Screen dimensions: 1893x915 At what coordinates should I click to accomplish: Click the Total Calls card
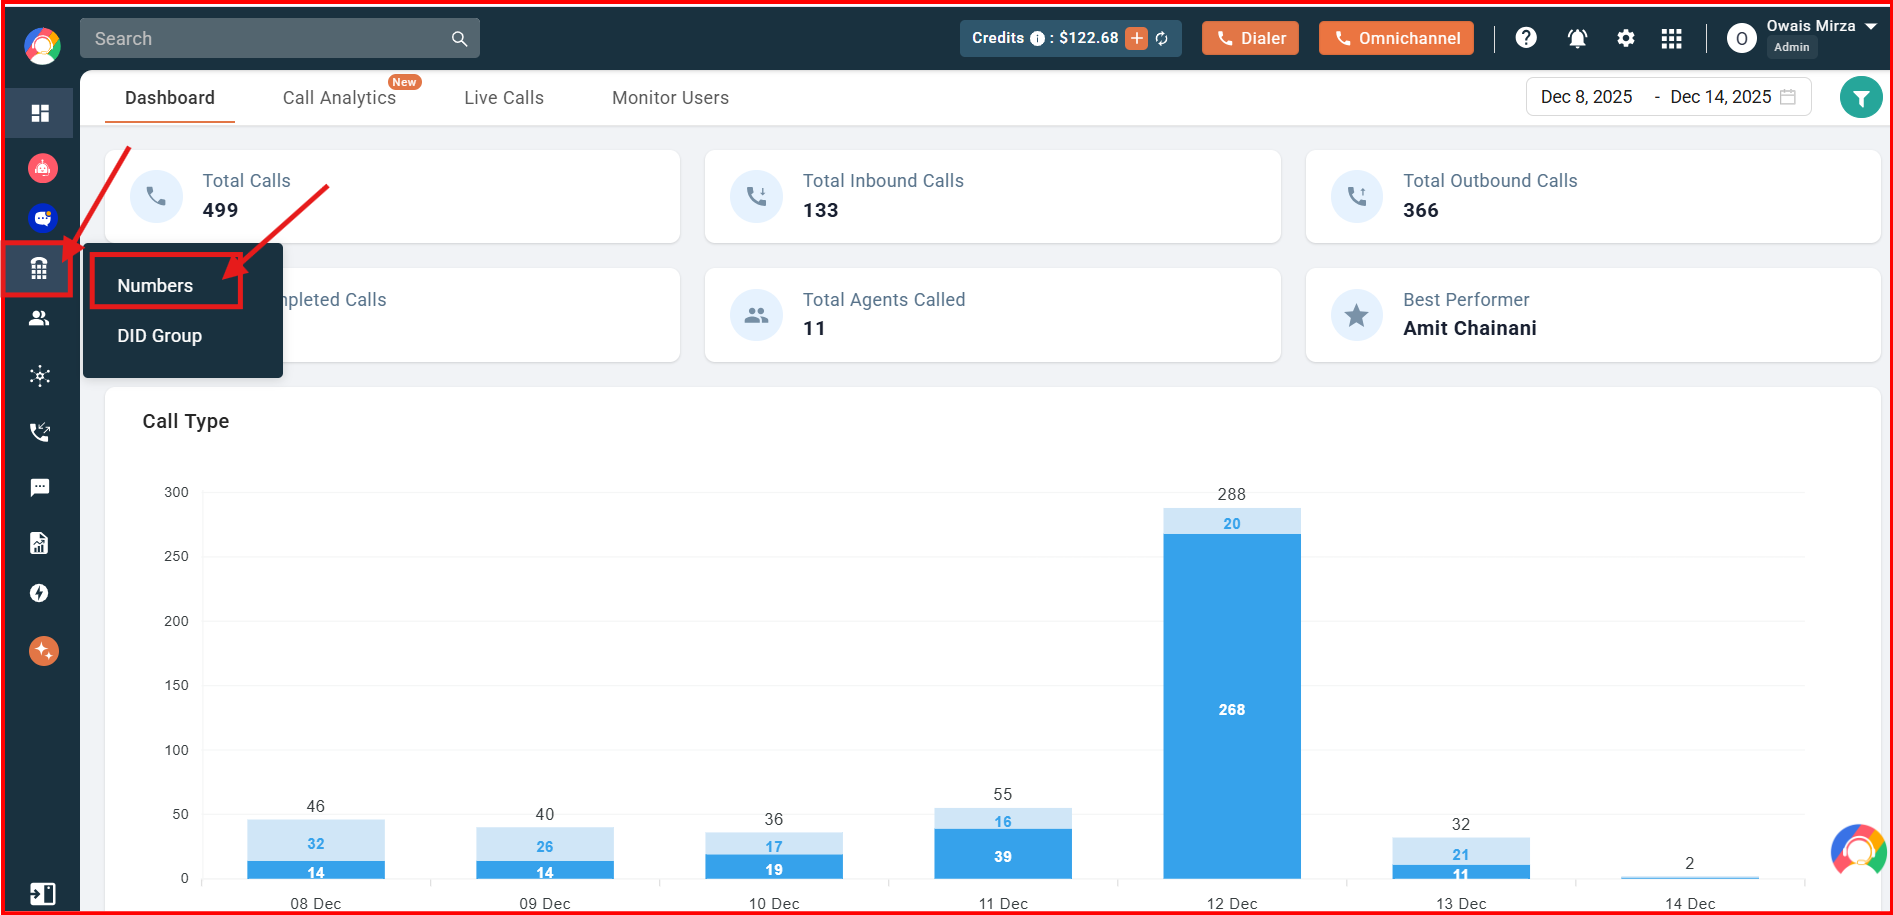click(x=392, y=196)
